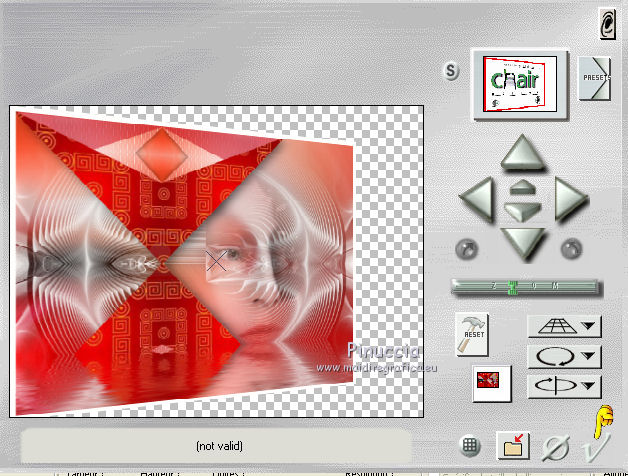The height and width of the screenshot is (476, 628).
Task: Open the perspective grid dropdown
Action: 565,327
